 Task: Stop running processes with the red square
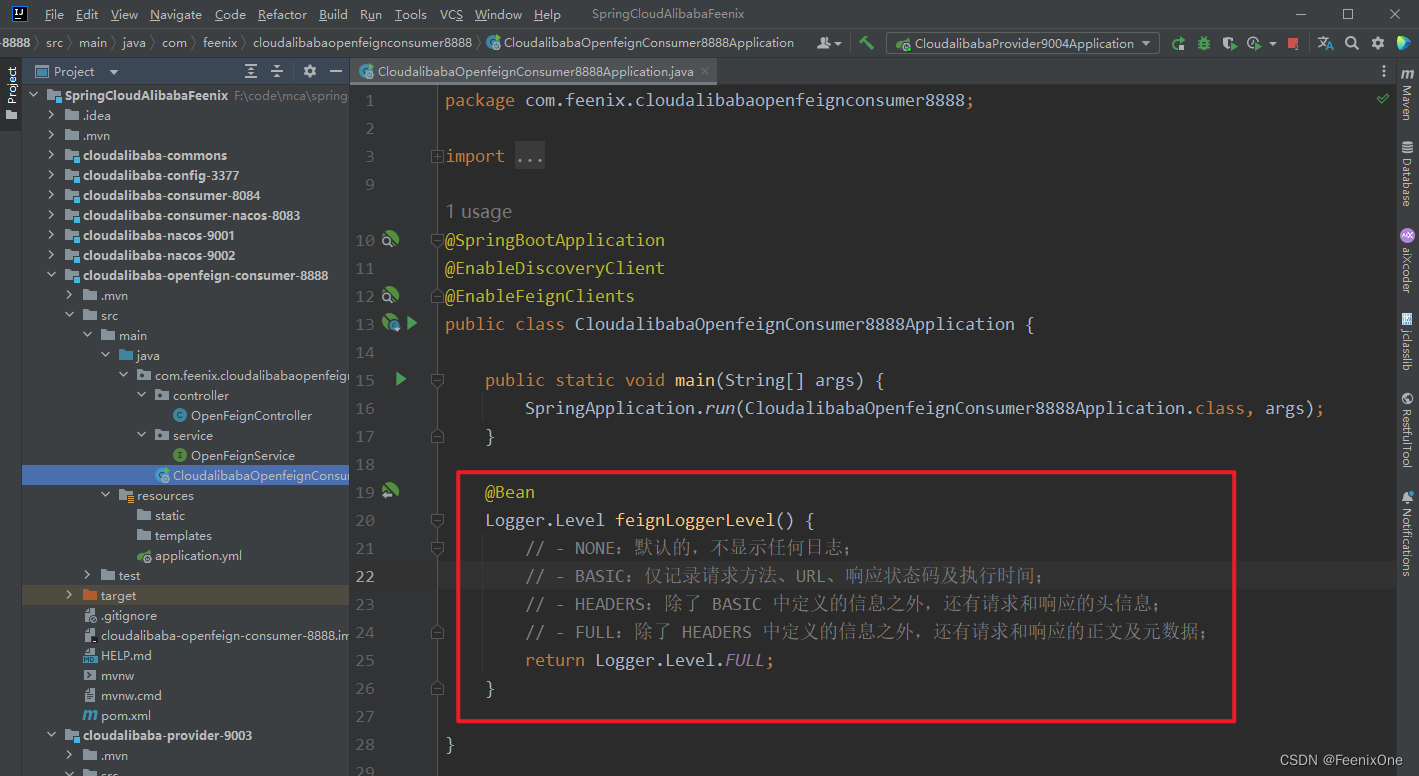point(1293,43)
